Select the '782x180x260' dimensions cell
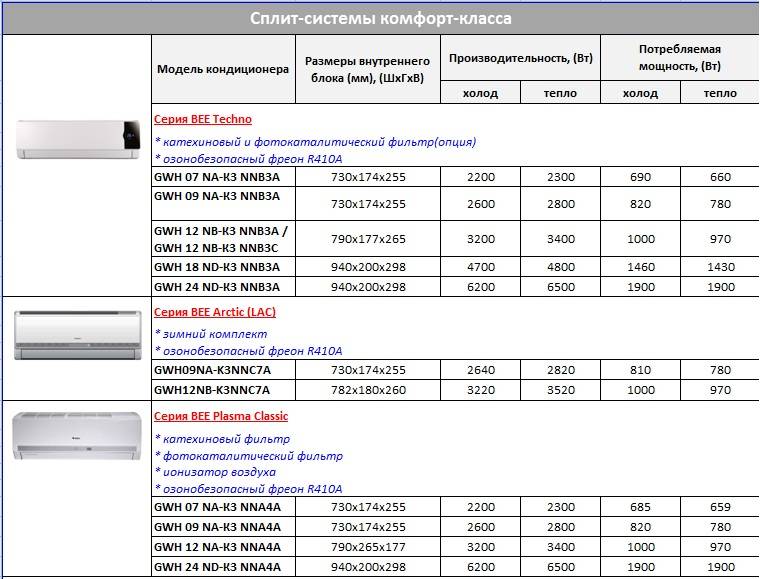The image size is (760, 579). pos(368,390)
